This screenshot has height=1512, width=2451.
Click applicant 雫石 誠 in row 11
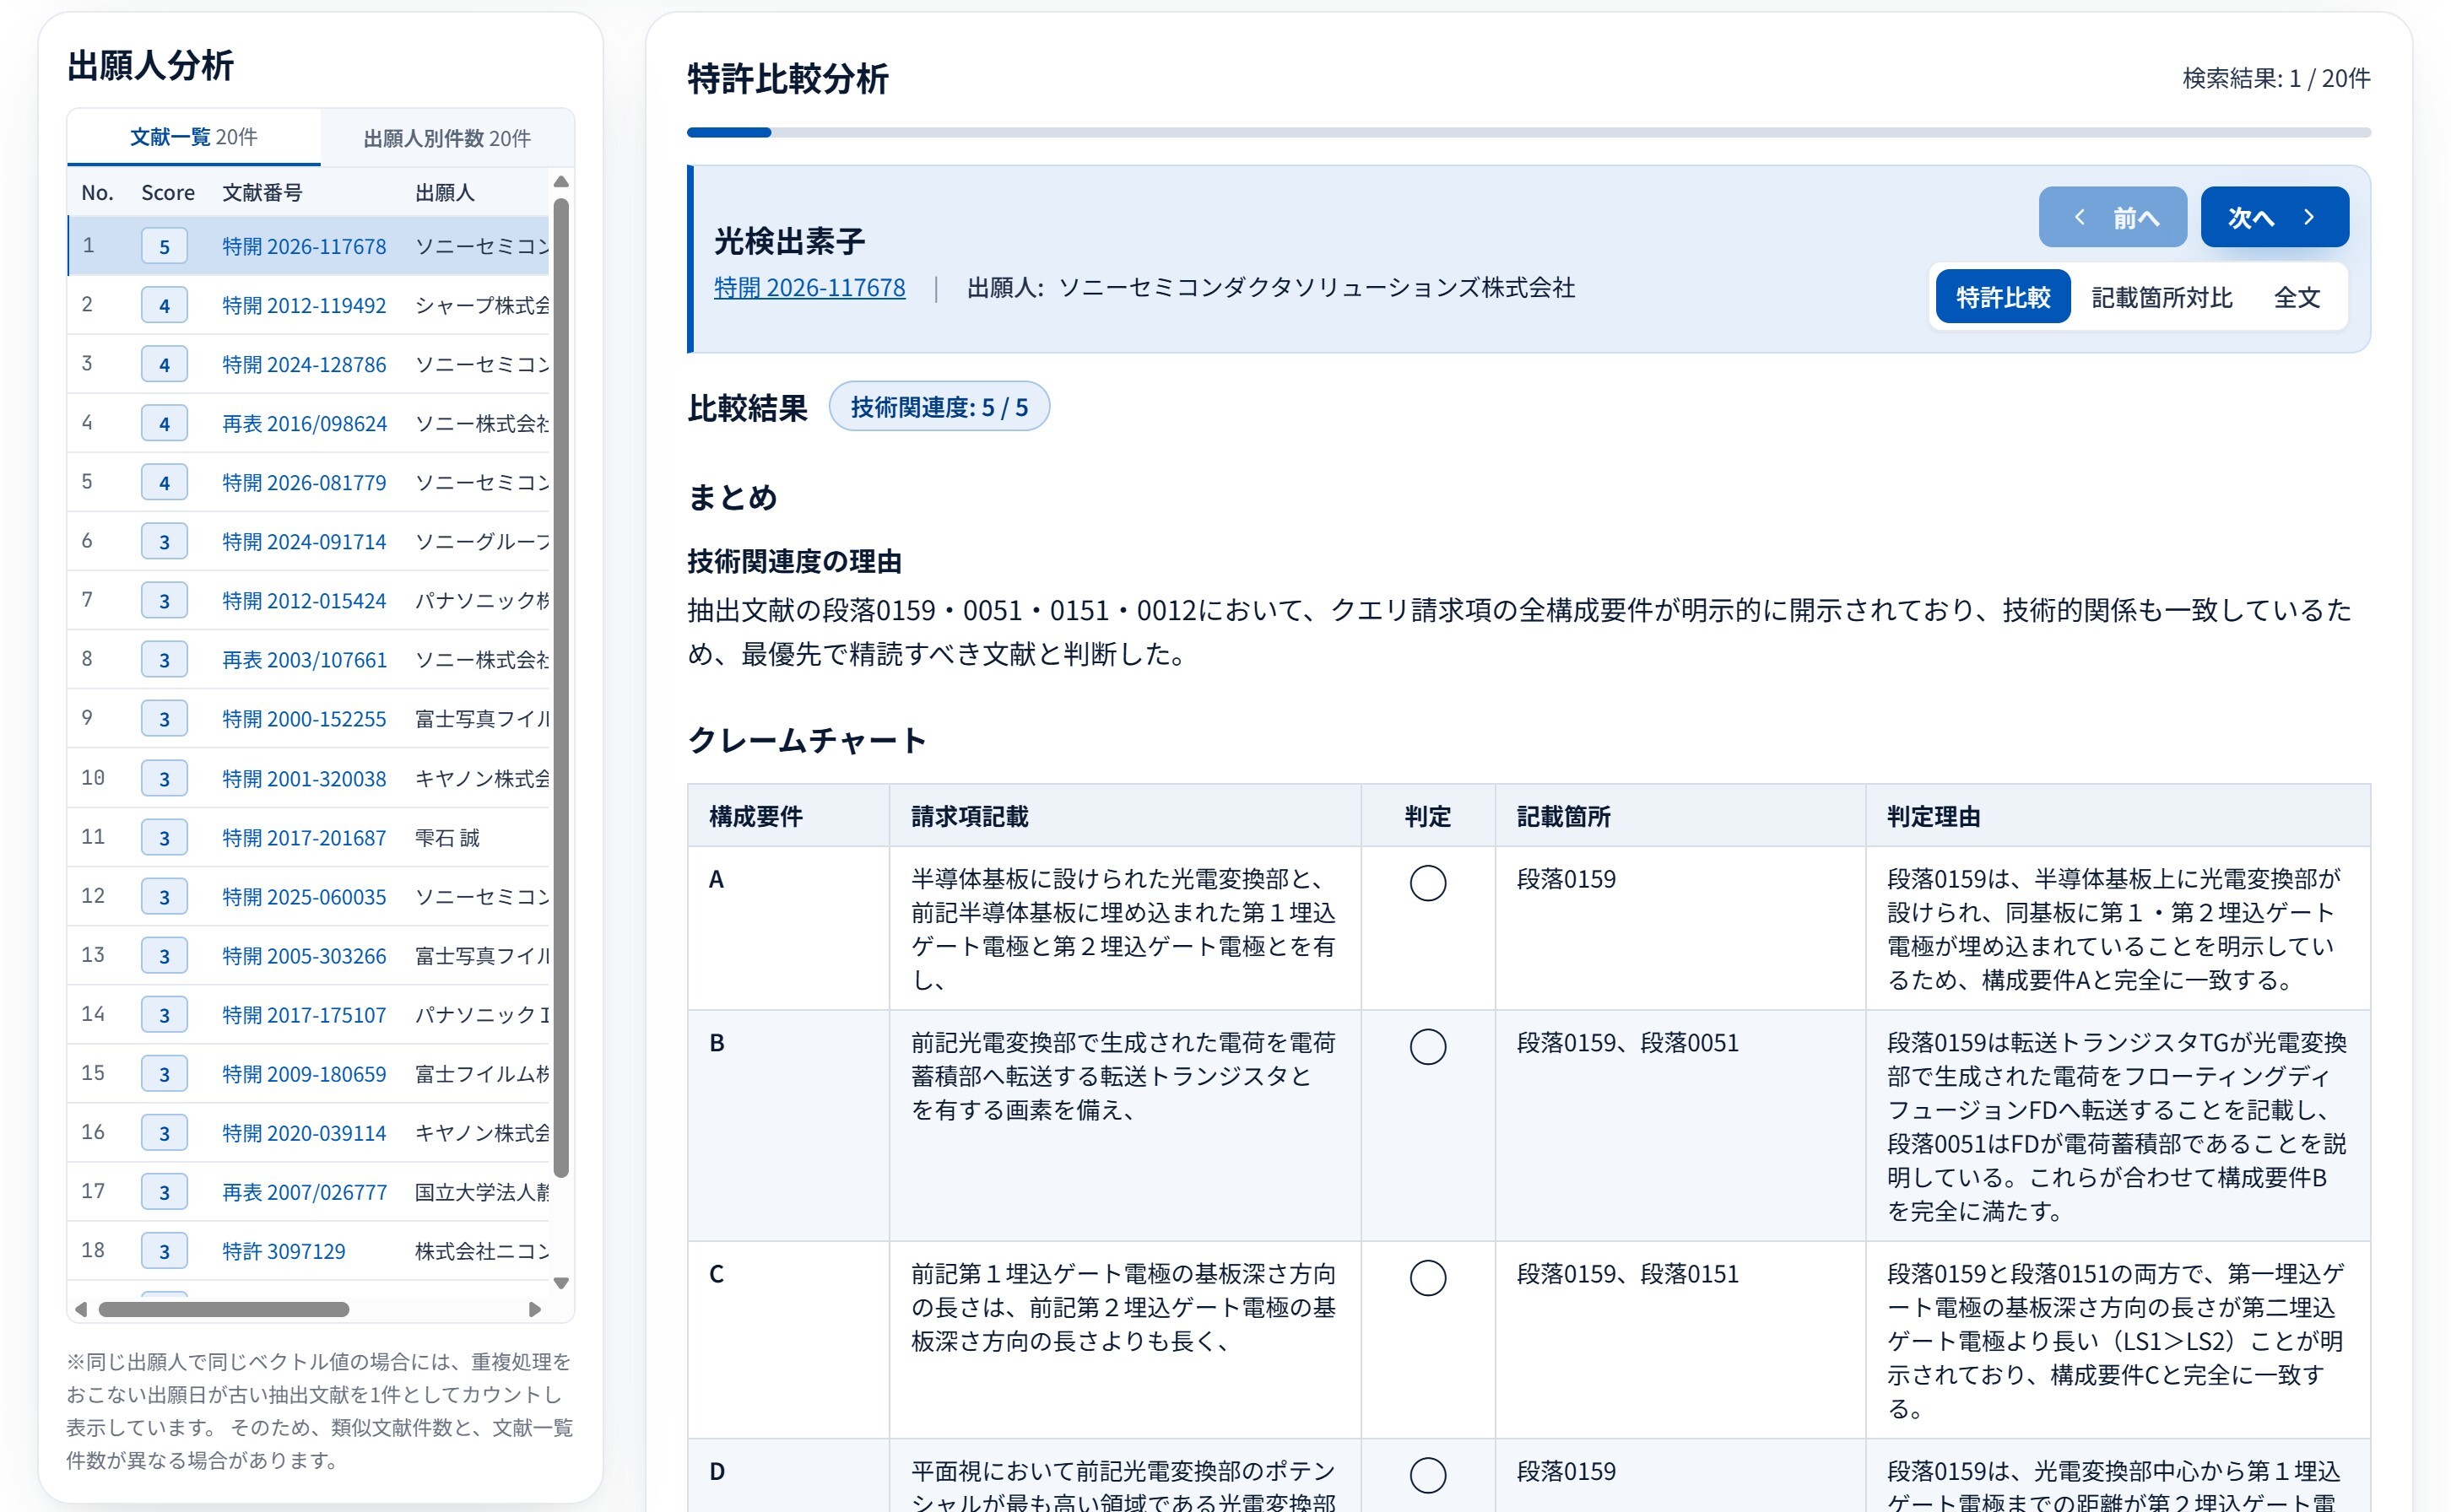(447, 837)
